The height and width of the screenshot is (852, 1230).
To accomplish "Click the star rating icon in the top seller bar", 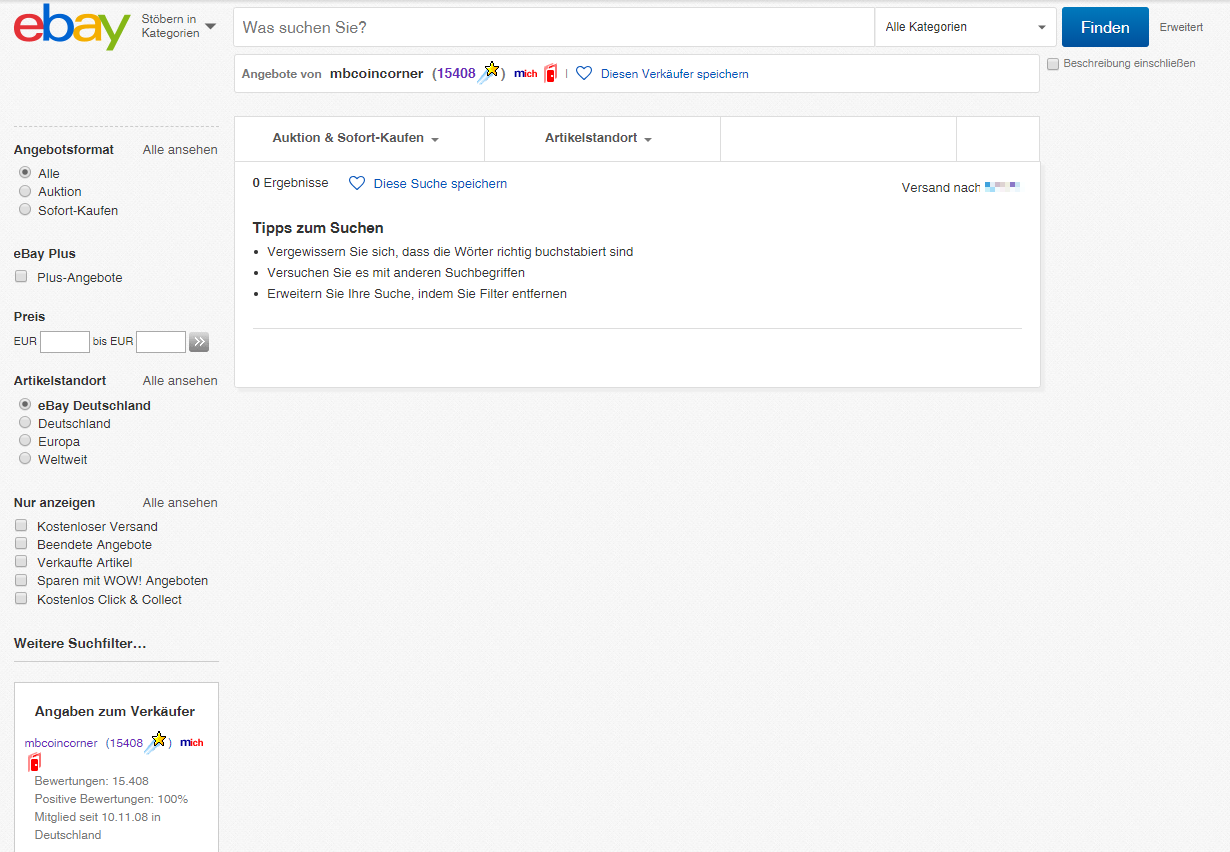I will [489, 72].
